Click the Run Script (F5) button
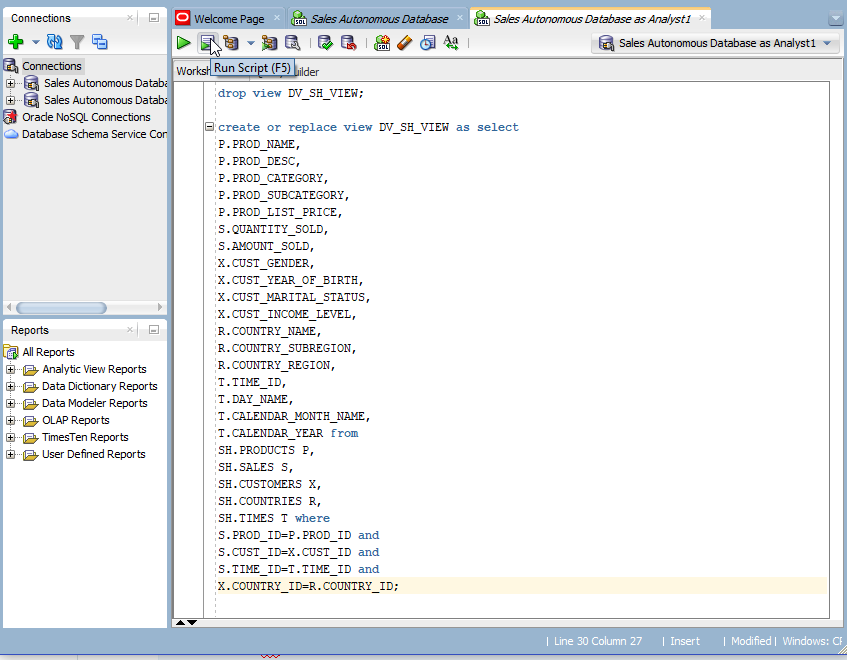 [207, 43]
